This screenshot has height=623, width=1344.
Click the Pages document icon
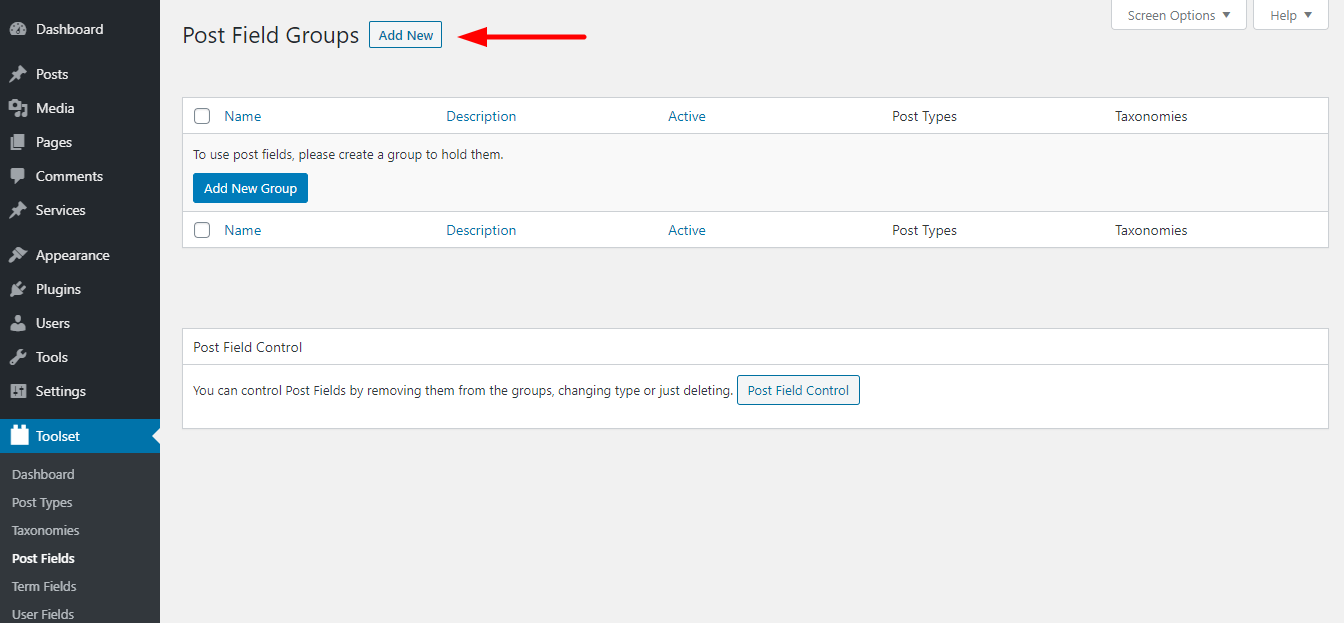(18, 142)
